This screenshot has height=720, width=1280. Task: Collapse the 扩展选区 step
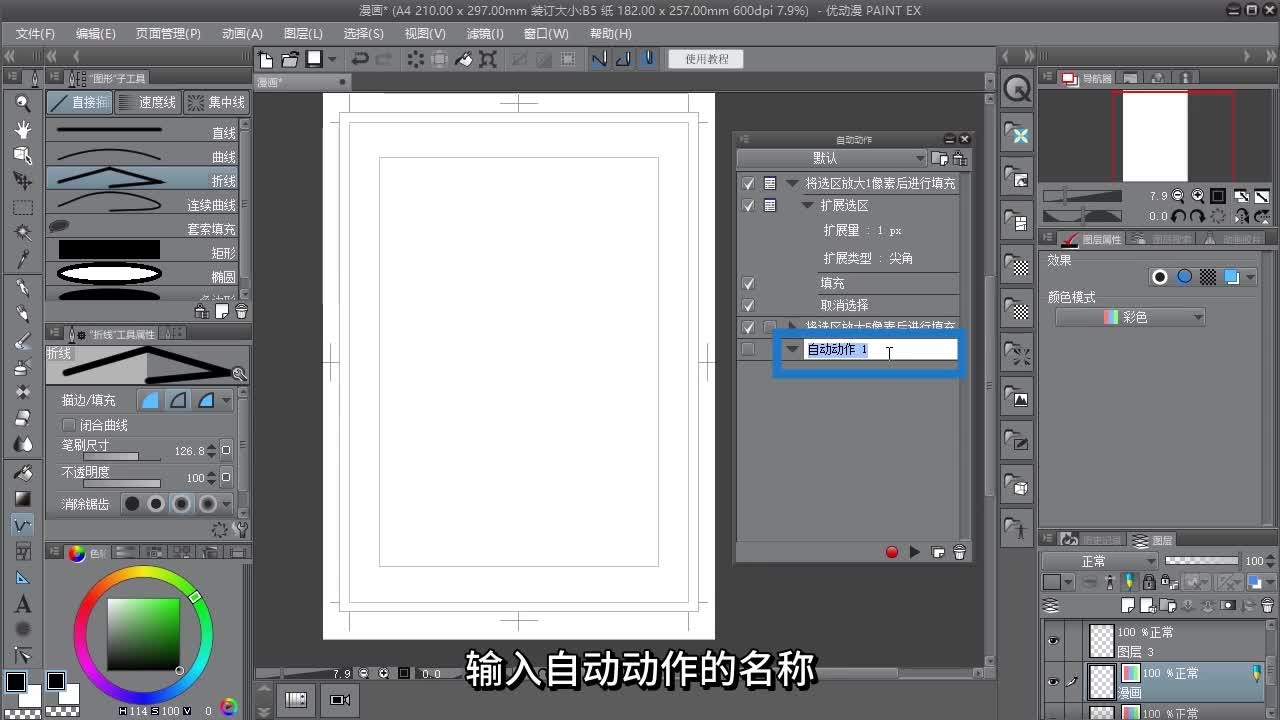pos(808,205)
